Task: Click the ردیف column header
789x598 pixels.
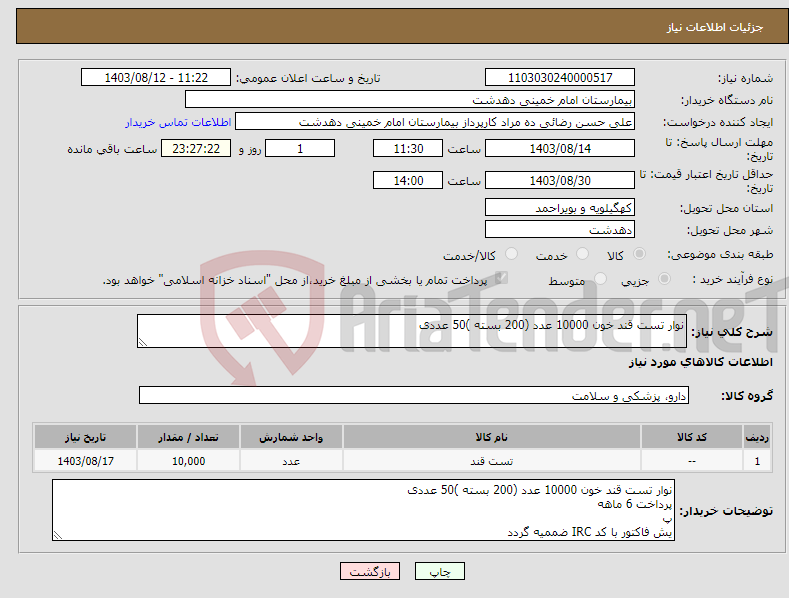Action: pos(757,437)
